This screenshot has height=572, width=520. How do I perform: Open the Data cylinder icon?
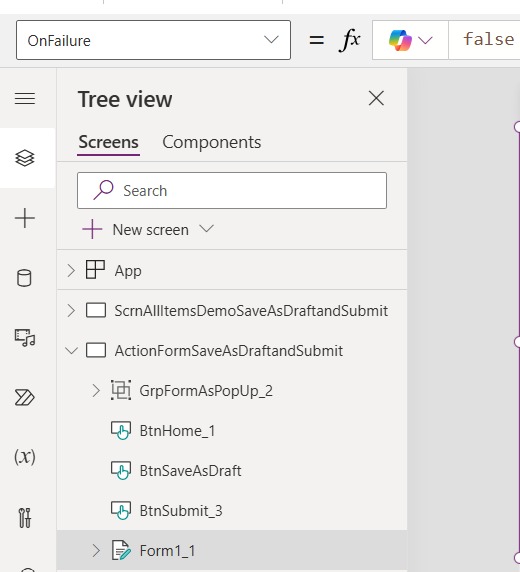24,278
